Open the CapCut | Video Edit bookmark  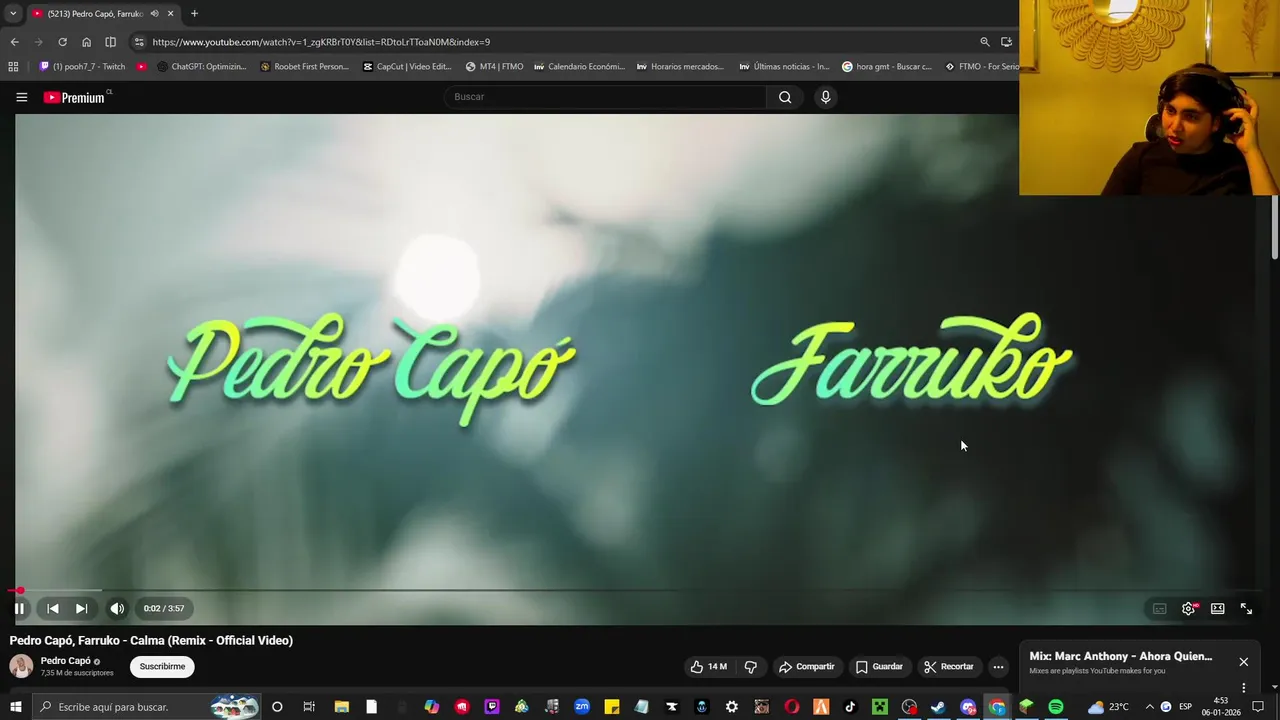pos(407,67)
